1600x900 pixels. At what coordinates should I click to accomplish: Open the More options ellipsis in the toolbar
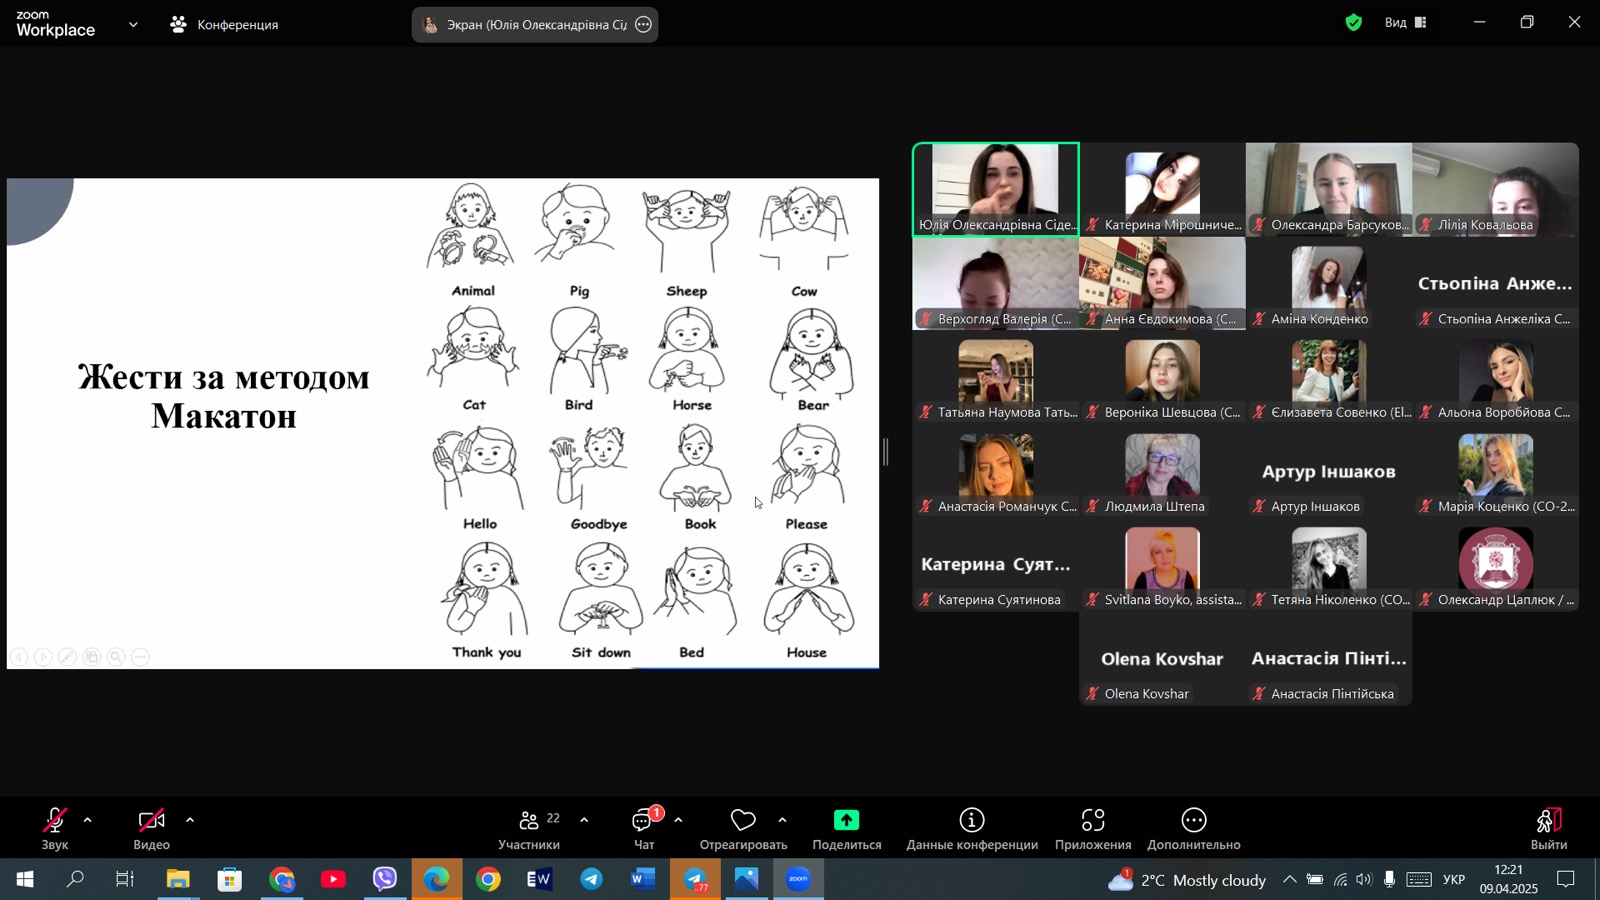click(x=1193, y=829)
